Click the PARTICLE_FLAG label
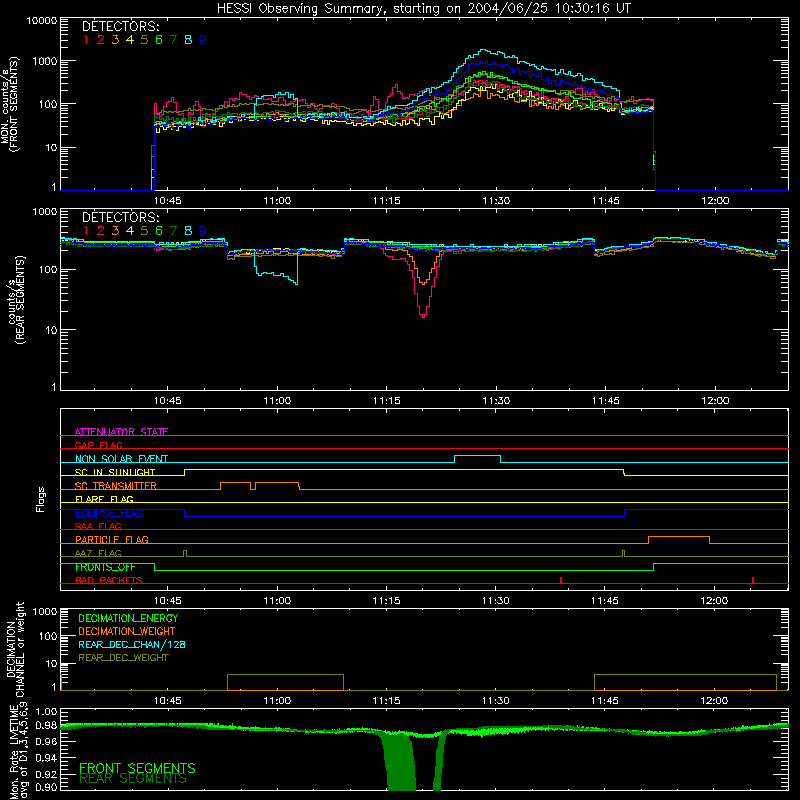800x800 pixels. [112, 539]
